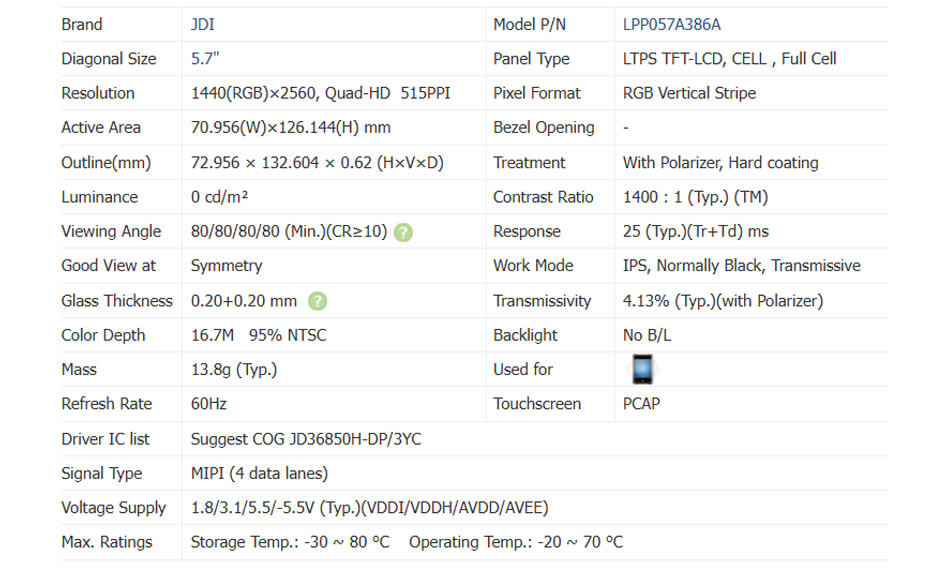Select the 13.8g mass value

click(x=233, y=370)
